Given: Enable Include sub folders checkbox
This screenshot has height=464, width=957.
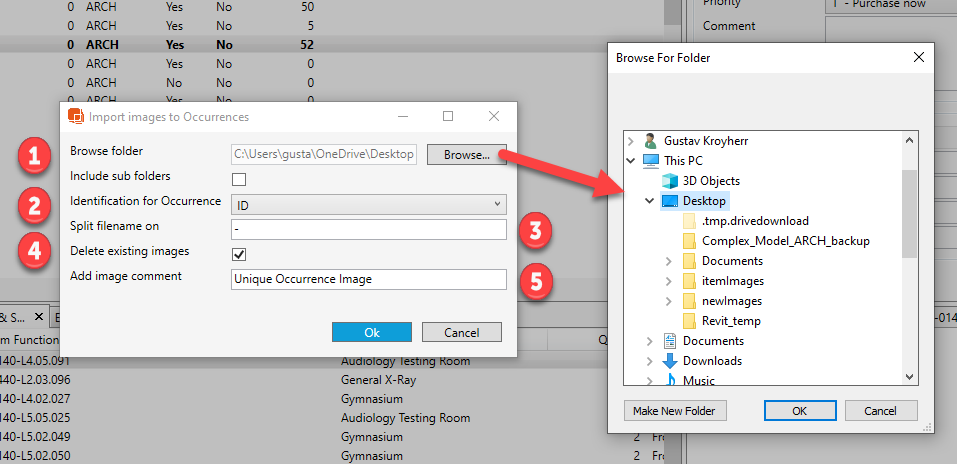Looking at the screenshot, I should click(x=239, y=179).
